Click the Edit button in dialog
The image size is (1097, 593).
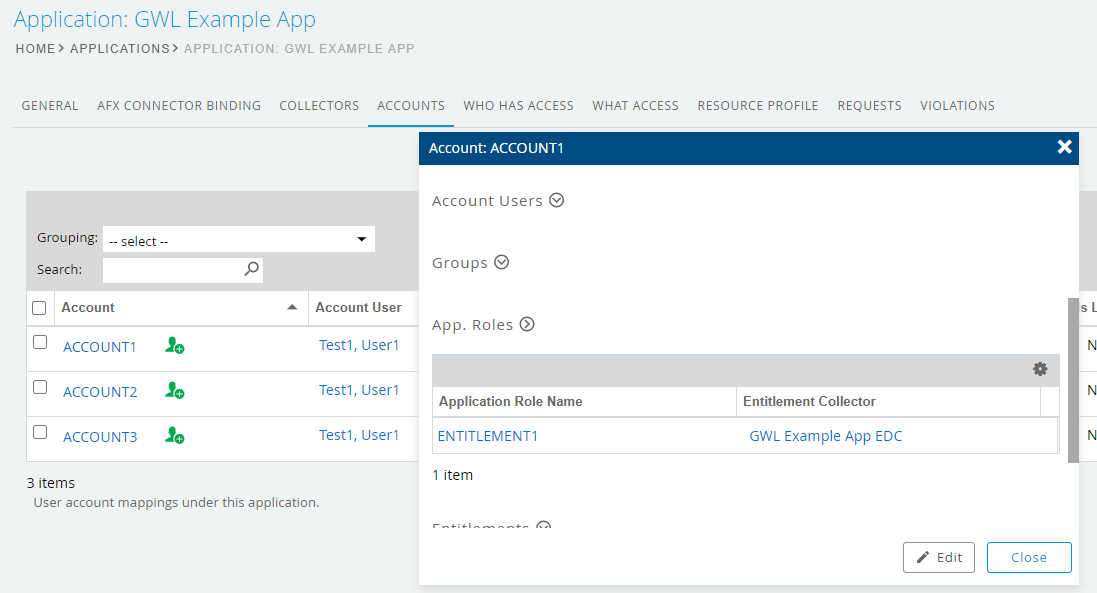pos(938,557)
